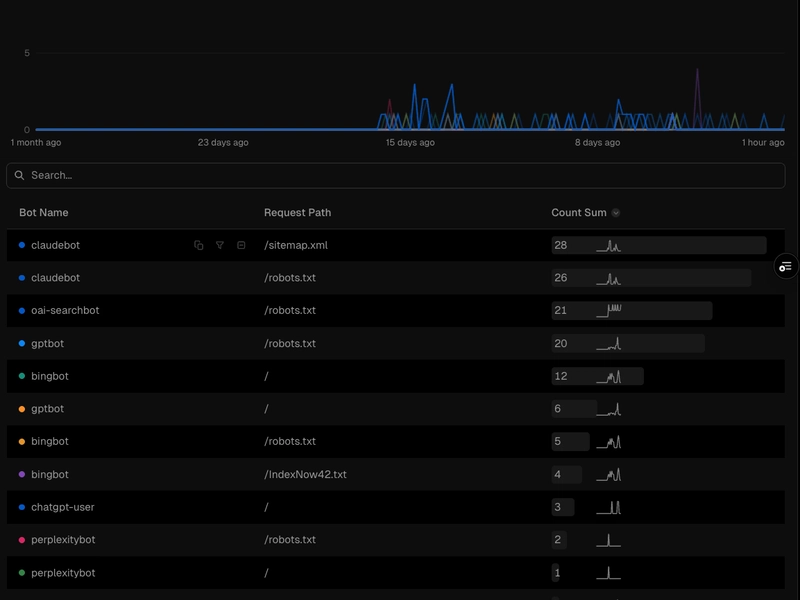
Task: Click '23 days ago' axis label
Action: click(x=223, y=143)
